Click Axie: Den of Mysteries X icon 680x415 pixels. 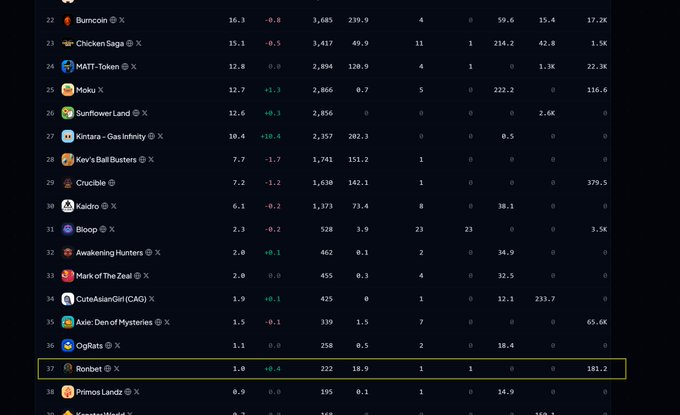click(x=167, y=322)
